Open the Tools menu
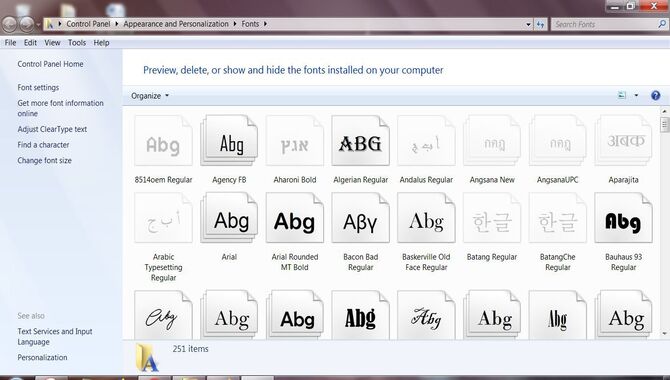Screen dimensions: 670x380 coord(77,43)
